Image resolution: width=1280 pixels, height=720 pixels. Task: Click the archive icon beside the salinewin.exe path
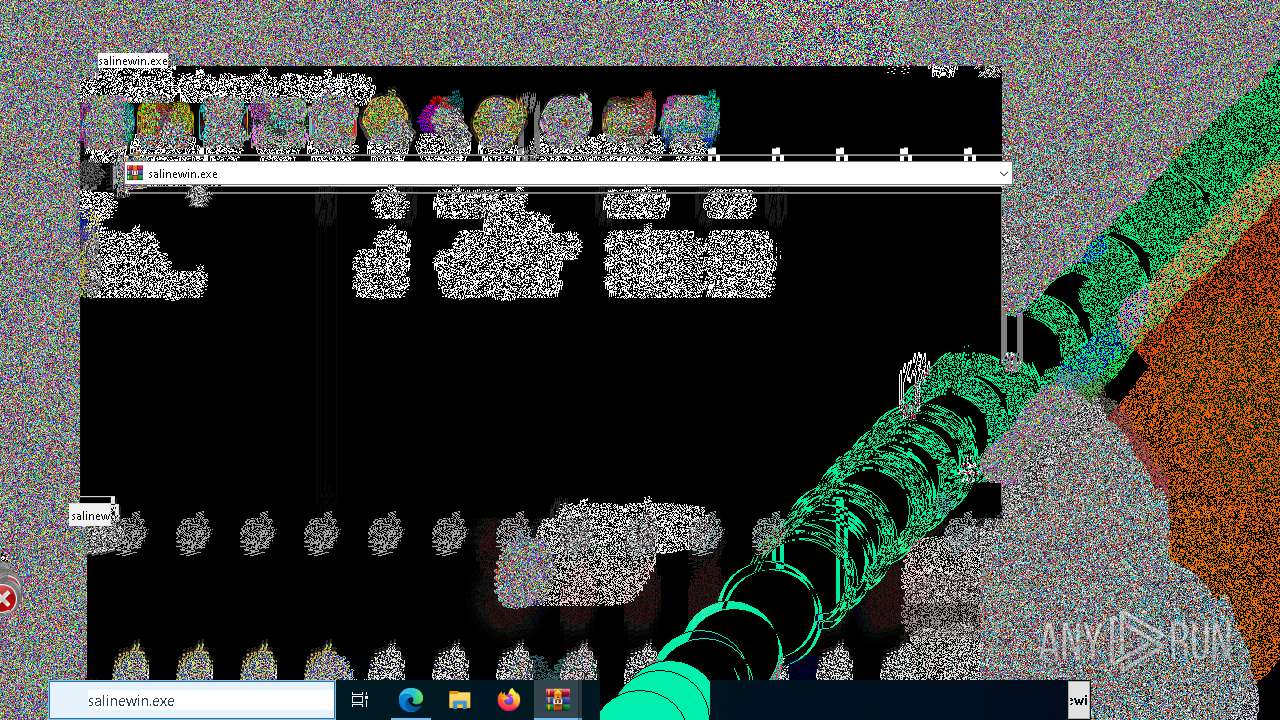[x=135, y=173]
